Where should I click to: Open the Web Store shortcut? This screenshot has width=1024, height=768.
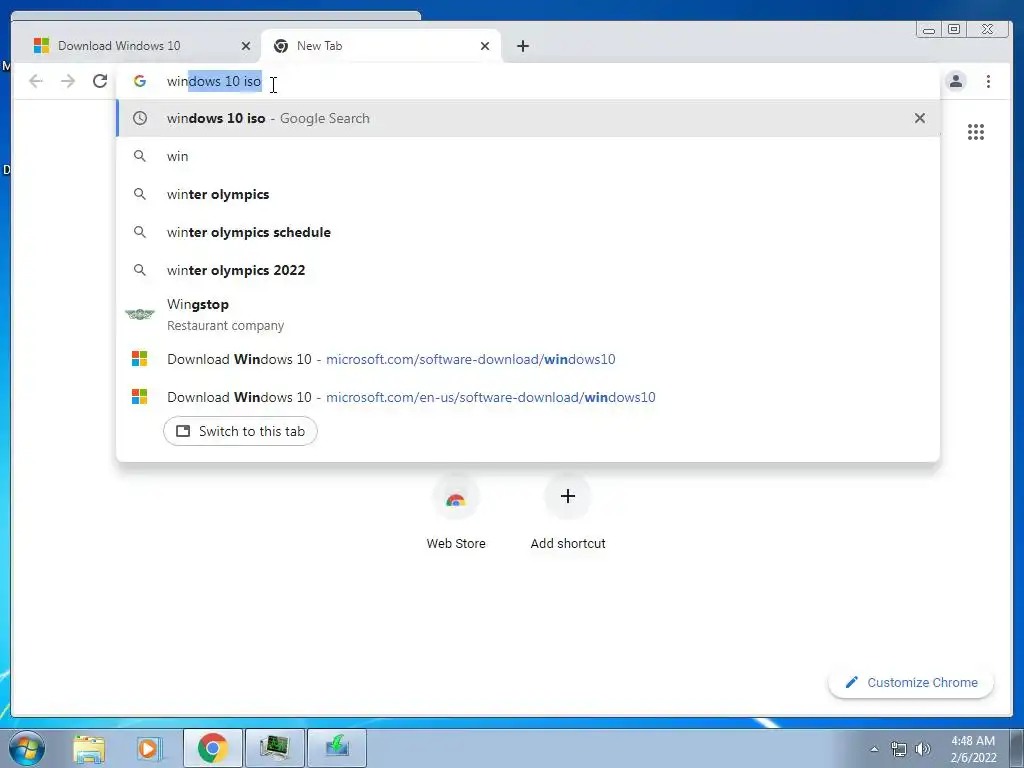[456, 514]
